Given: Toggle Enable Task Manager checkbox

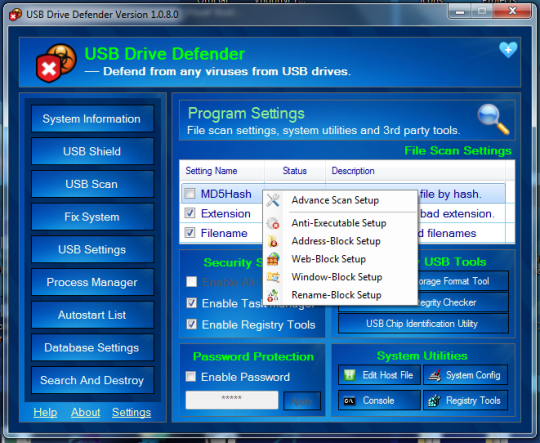Looking at the screenshot, I should click(x=191, y=303).
